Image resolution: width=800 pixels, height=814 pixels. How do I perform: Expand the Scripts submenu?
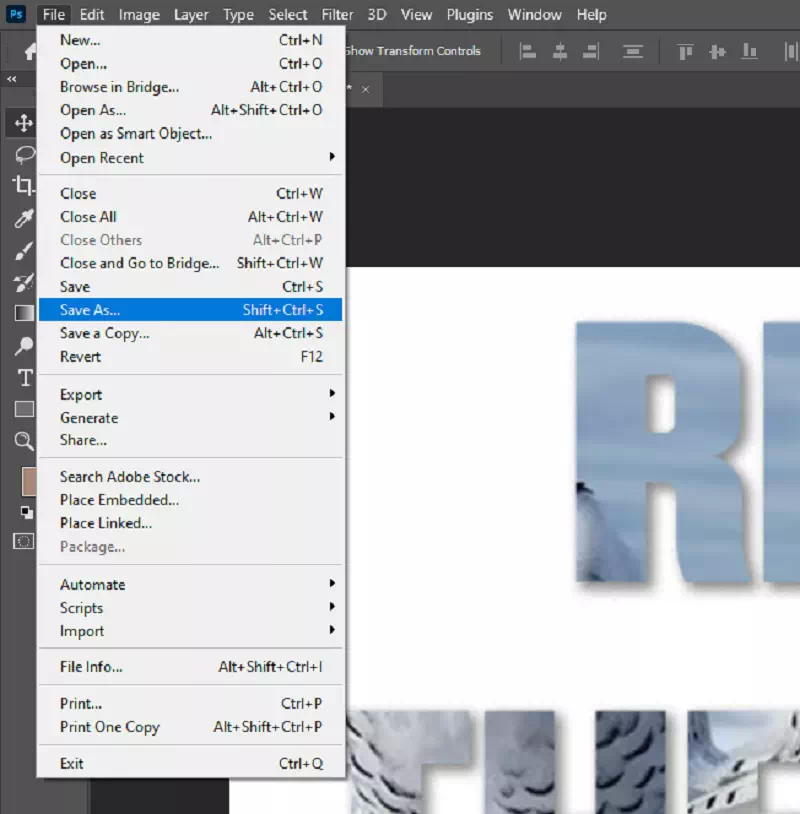[x=191, y=607]
